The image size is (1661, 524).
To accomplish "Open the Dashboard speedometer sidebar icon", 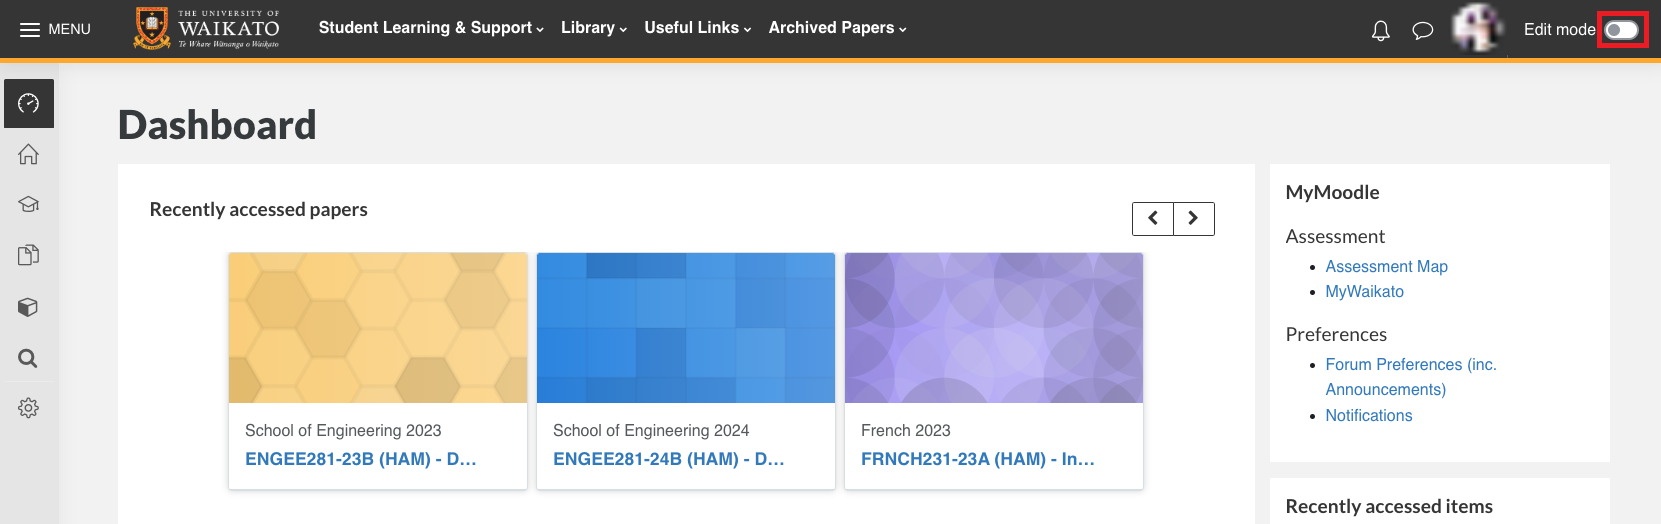I will (29, 103).
